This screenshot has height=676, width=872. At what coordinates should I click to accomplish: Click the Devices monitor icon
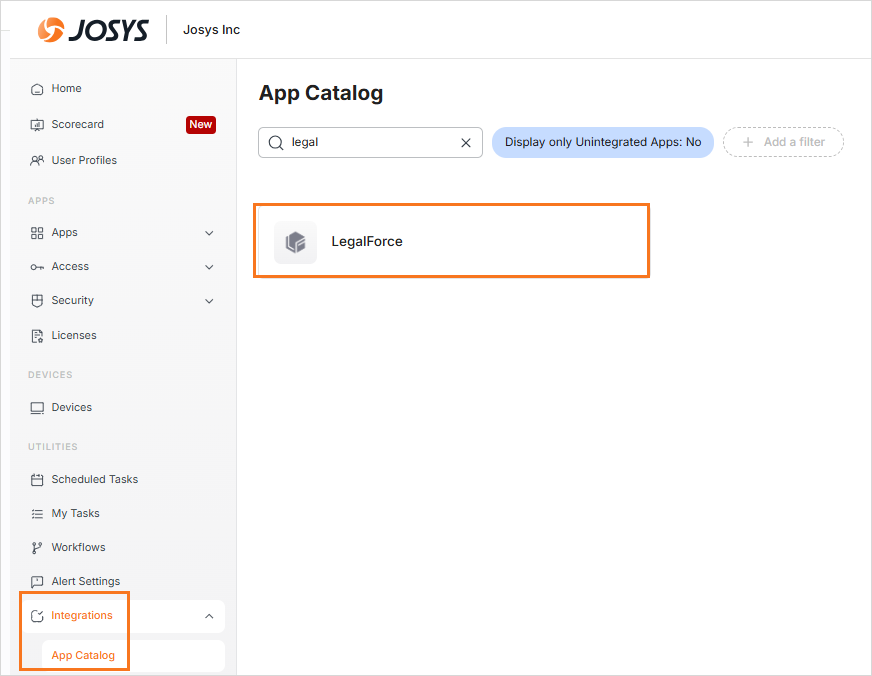[37, 408]
